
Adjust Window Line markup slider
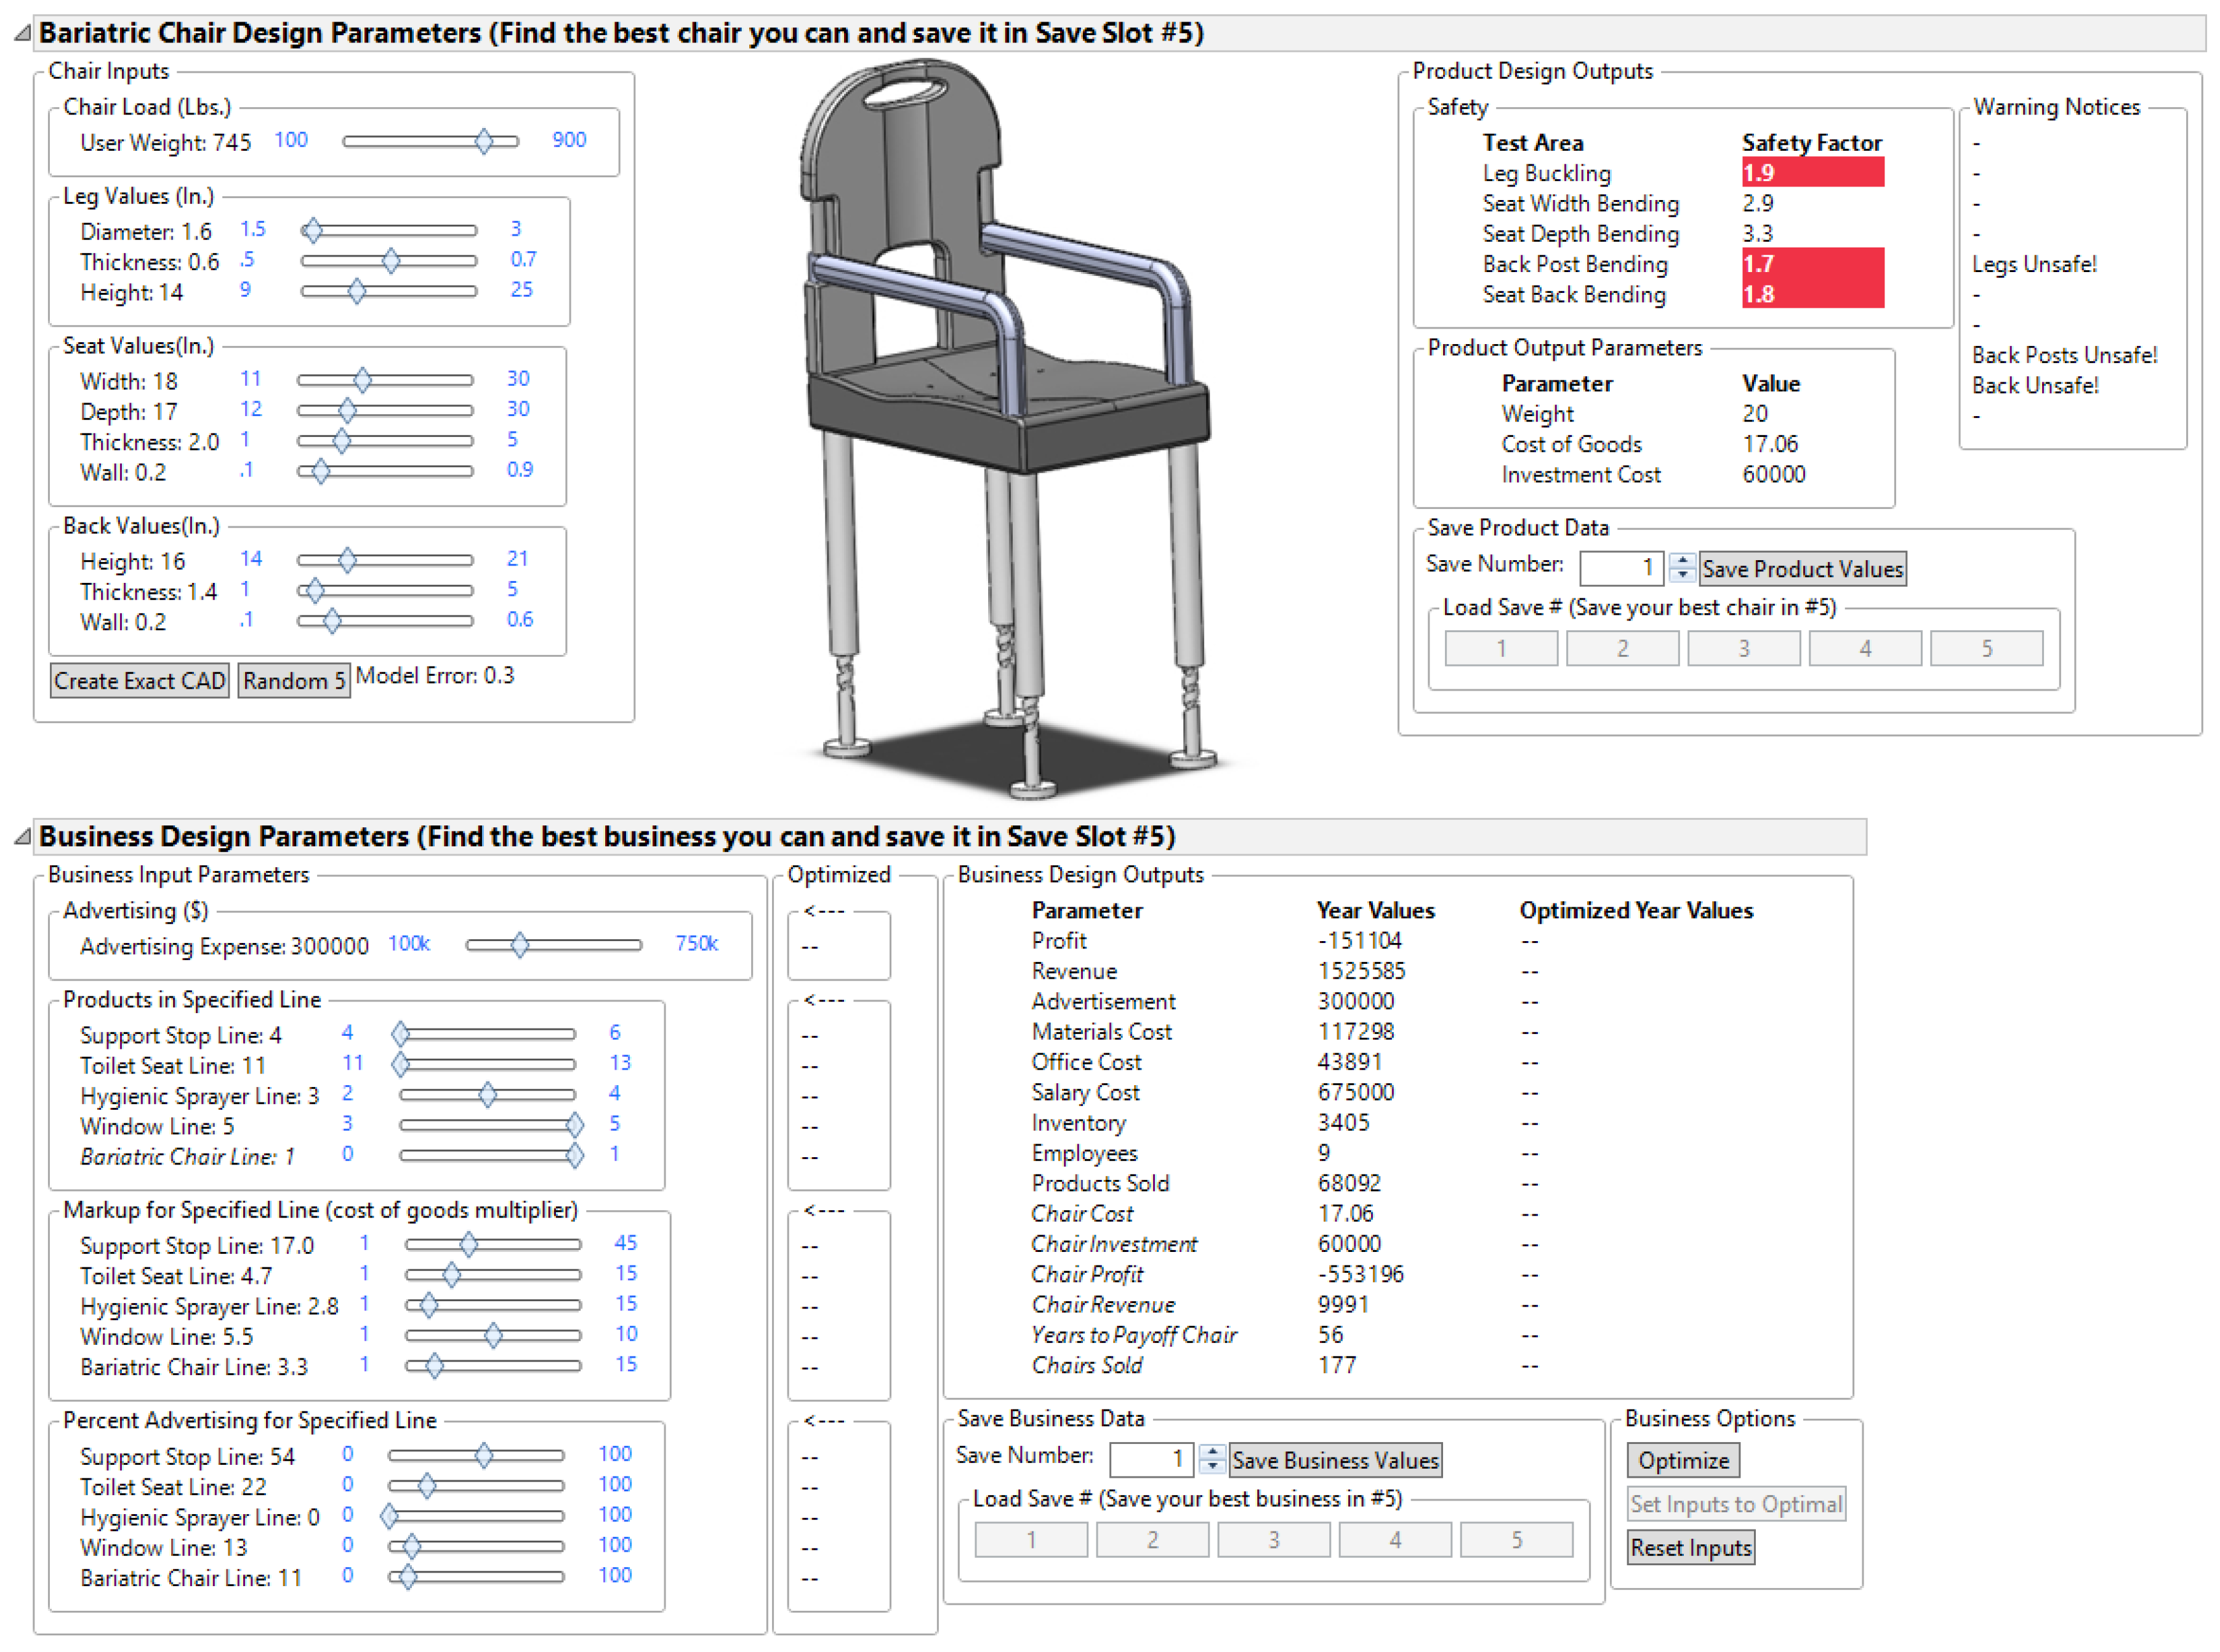tap(493, 1336)
